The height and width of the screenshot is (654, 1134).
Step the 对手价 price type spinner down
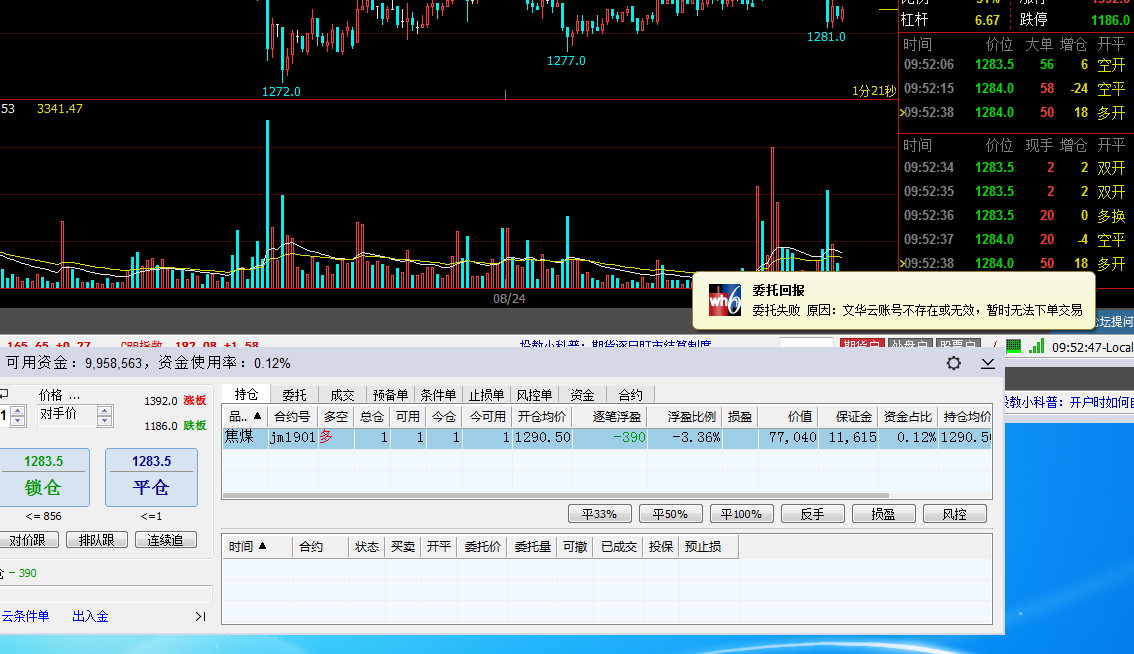104,421
